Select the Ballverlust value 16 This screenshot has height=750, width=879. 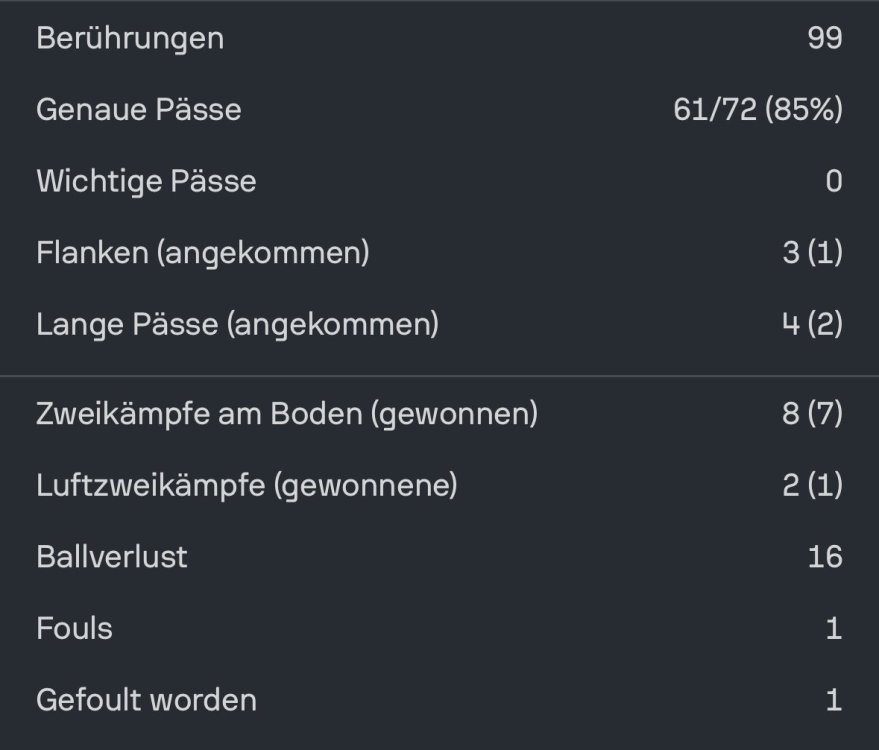click(825, 556)
